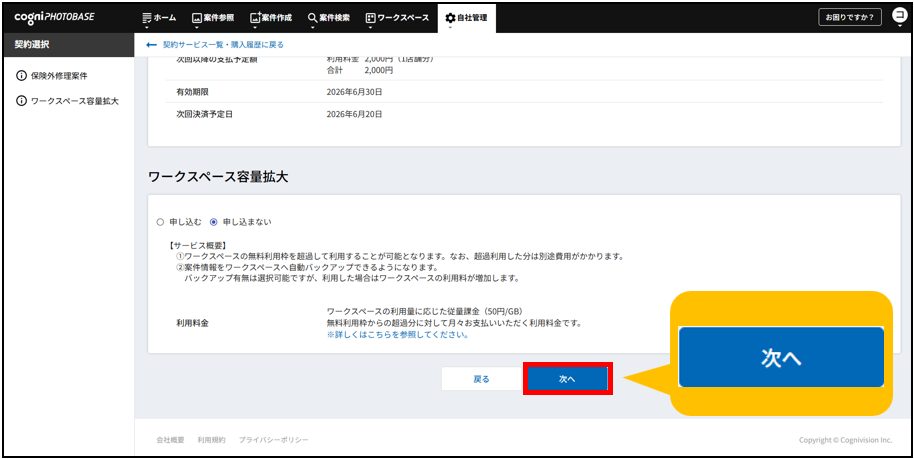Click info icon beside ワークスペース容量拡大

click(21, 101)
